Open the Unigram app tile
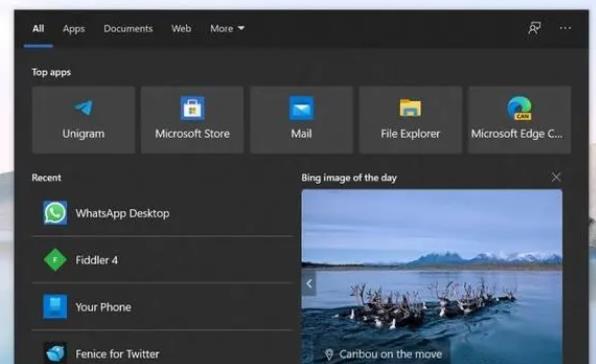This screenshot has height=364, width=596. pyautogui.click(x=84, y=120)
